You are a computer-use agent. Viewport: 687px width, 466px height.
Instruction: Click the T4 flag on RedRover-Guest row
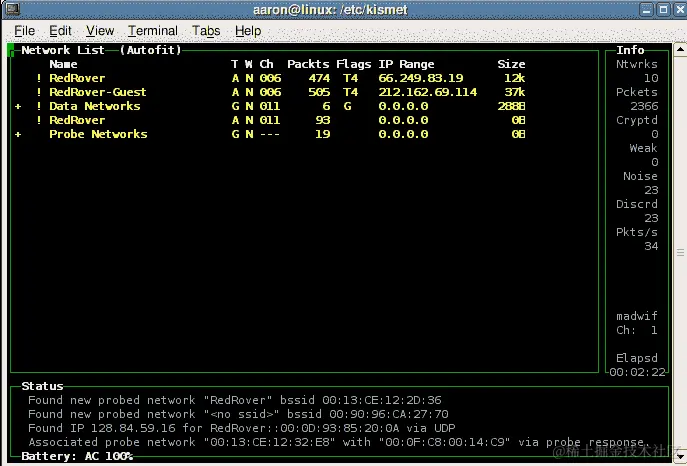[x=351, y=92]
